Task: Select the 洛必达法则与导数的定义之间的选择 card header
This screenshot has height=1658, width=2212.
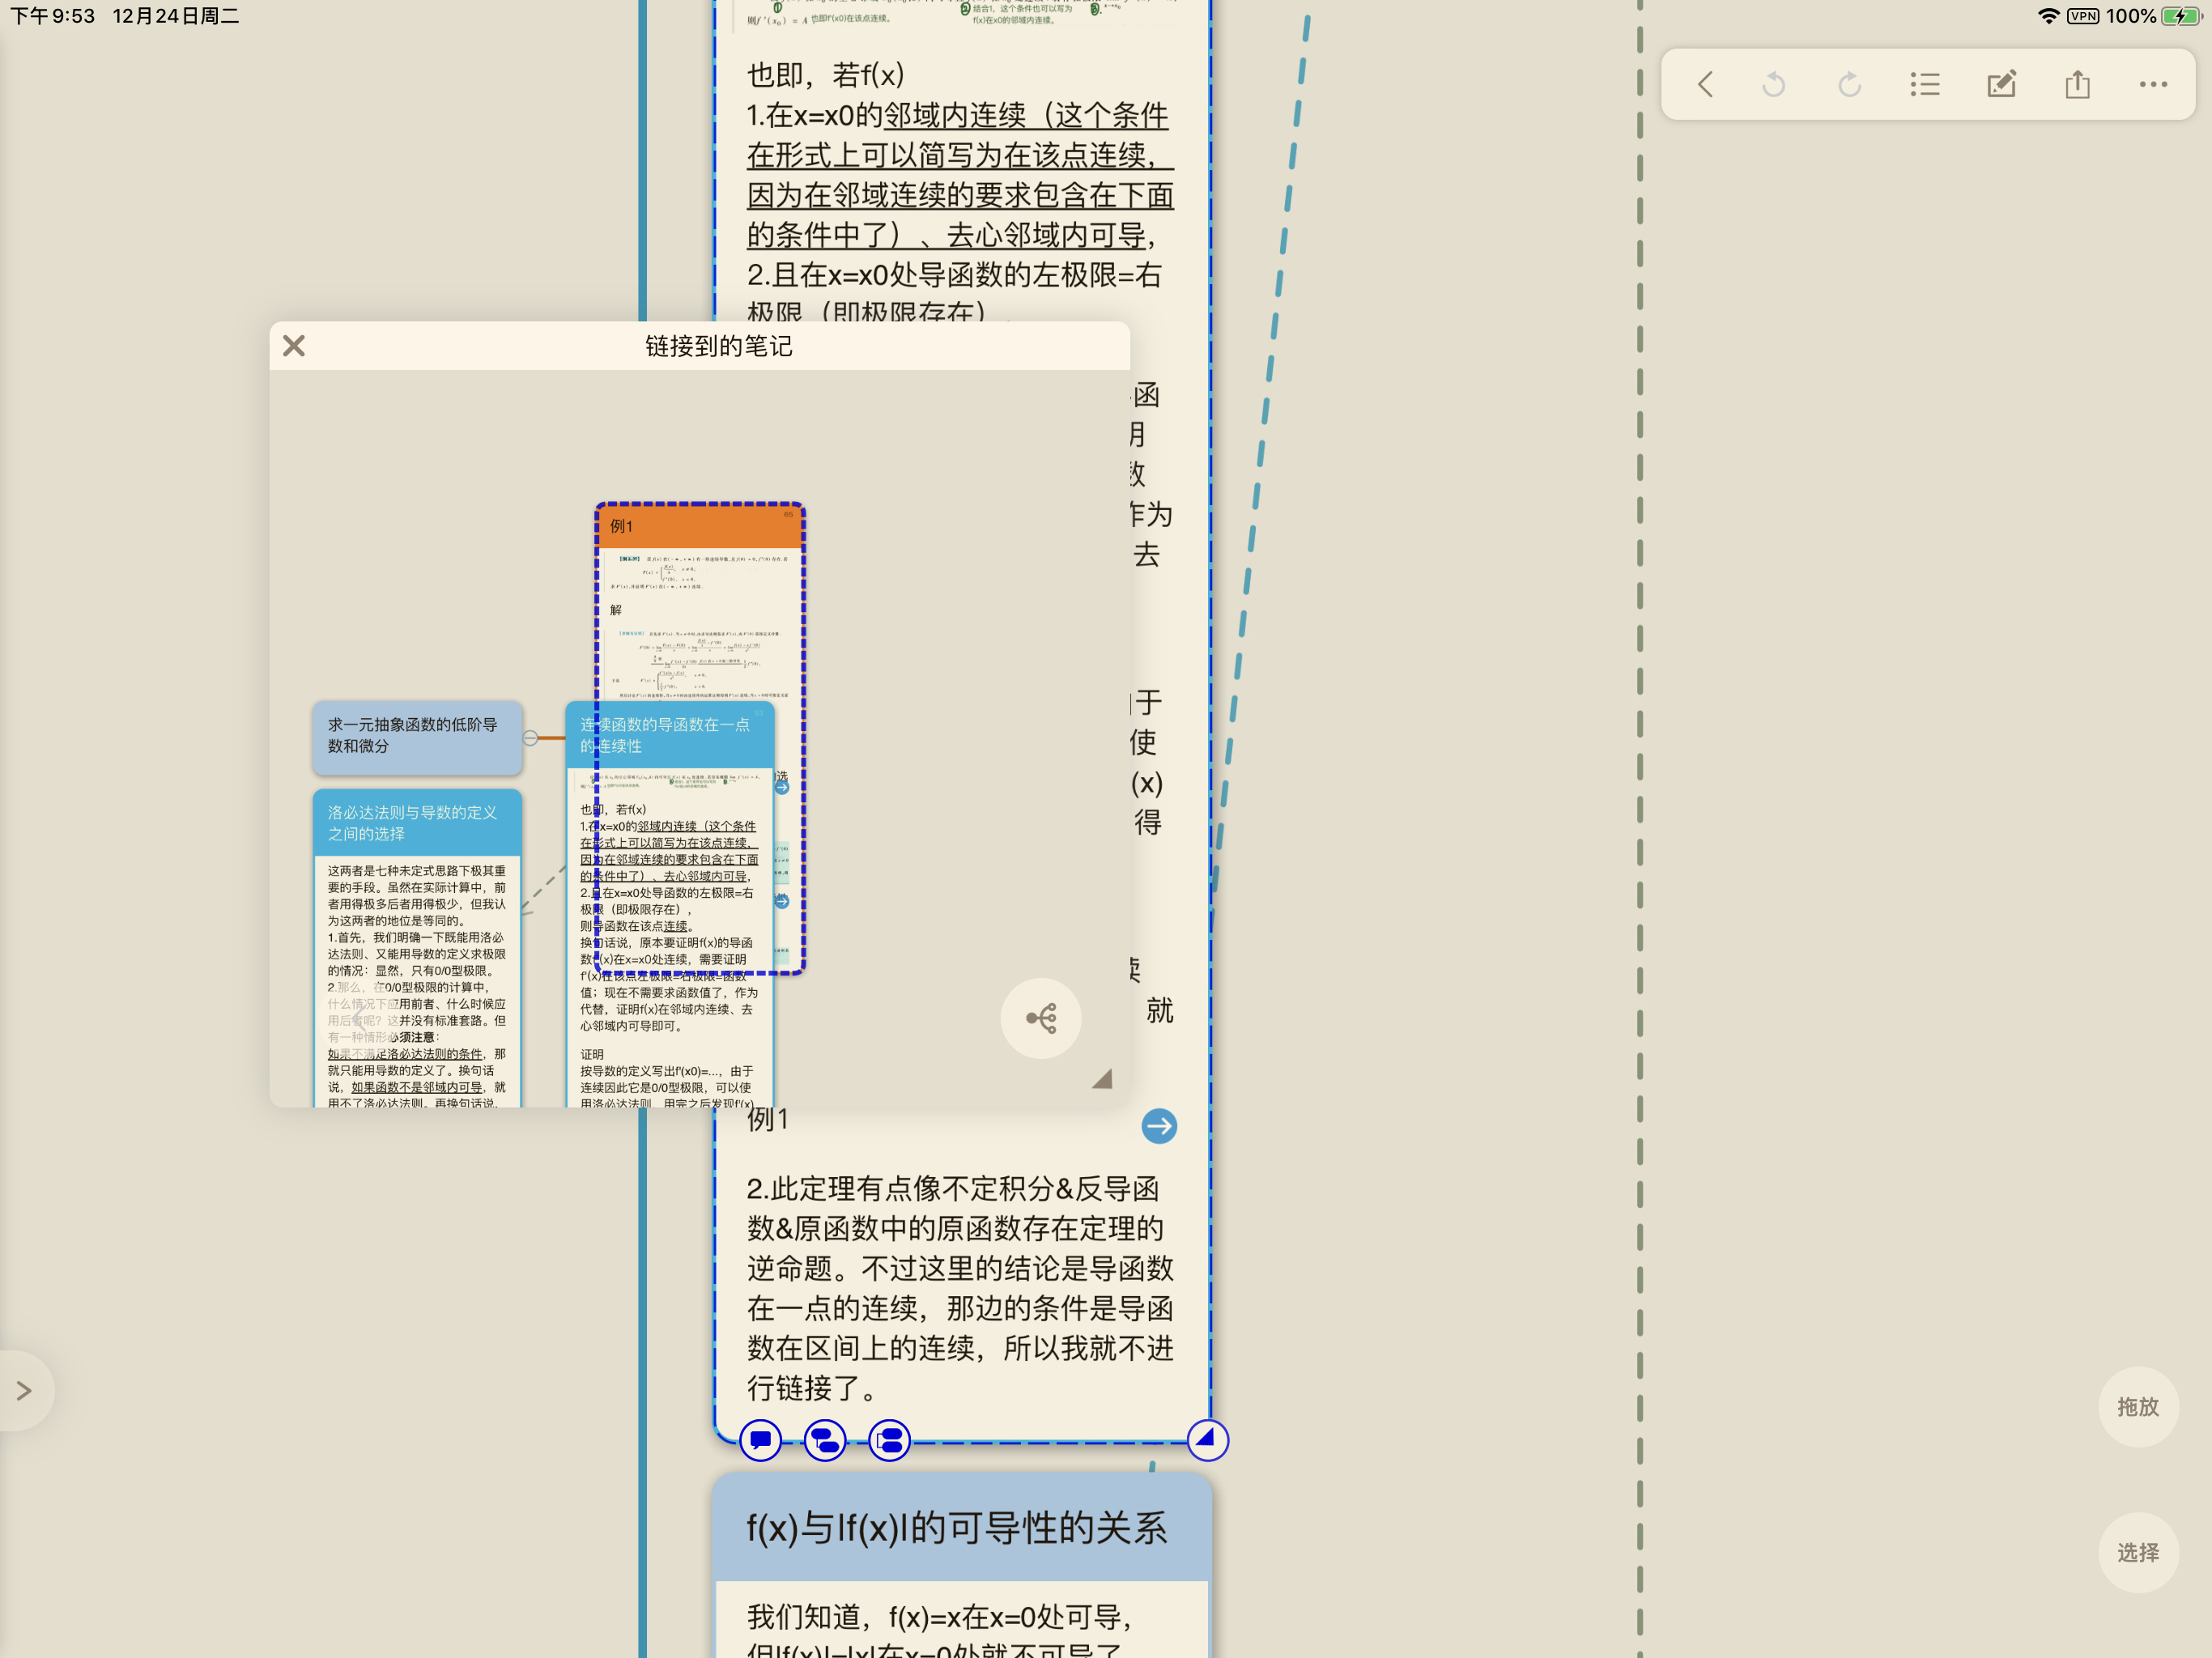Action: 417,823
